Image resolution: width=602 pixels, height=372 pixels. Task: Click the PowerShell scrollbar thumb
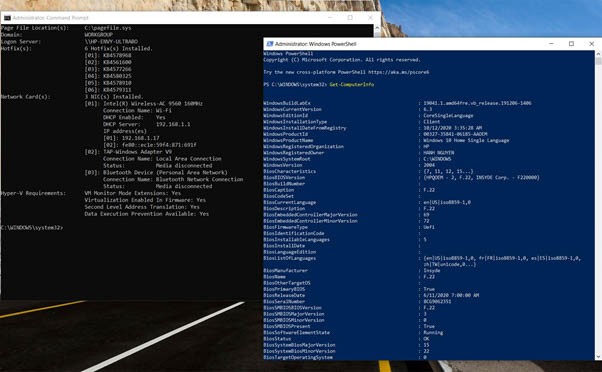[598, 61]
